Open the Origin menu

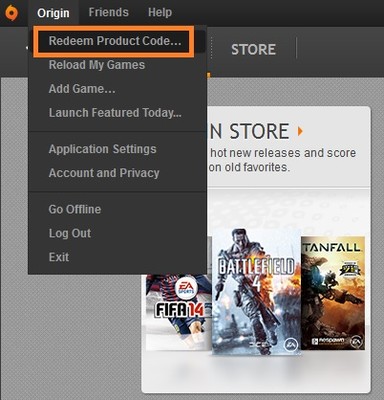pos(53,13)
